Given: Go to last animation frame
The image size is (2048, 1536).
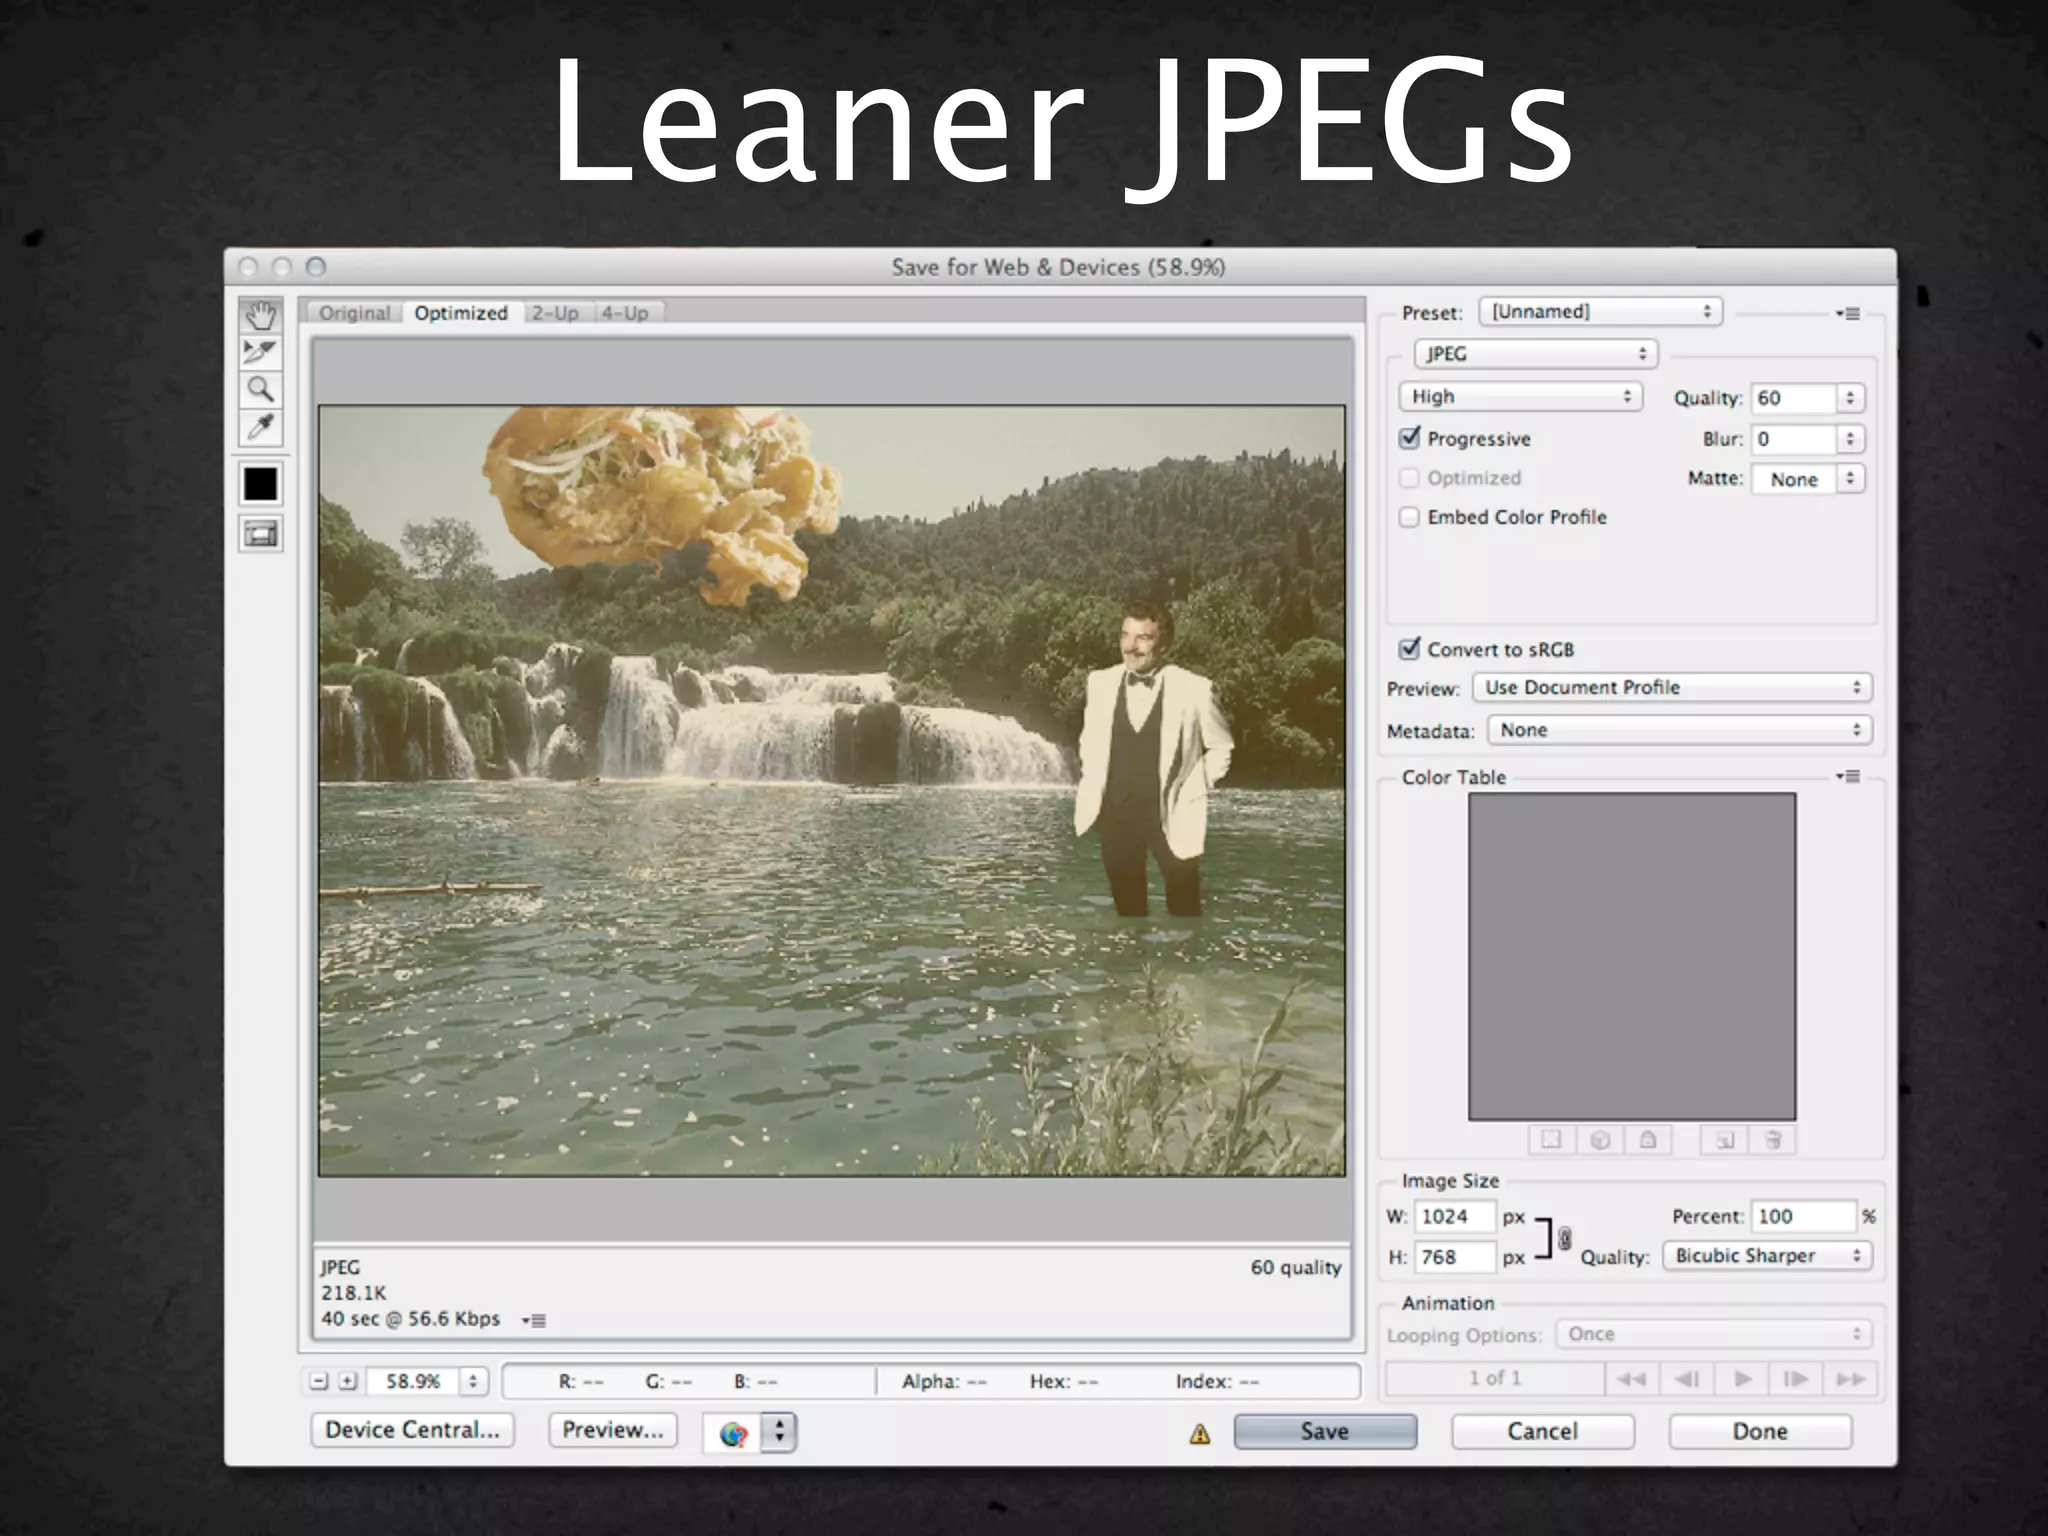Looking at the screenshot, I should pos(1850,1379).
